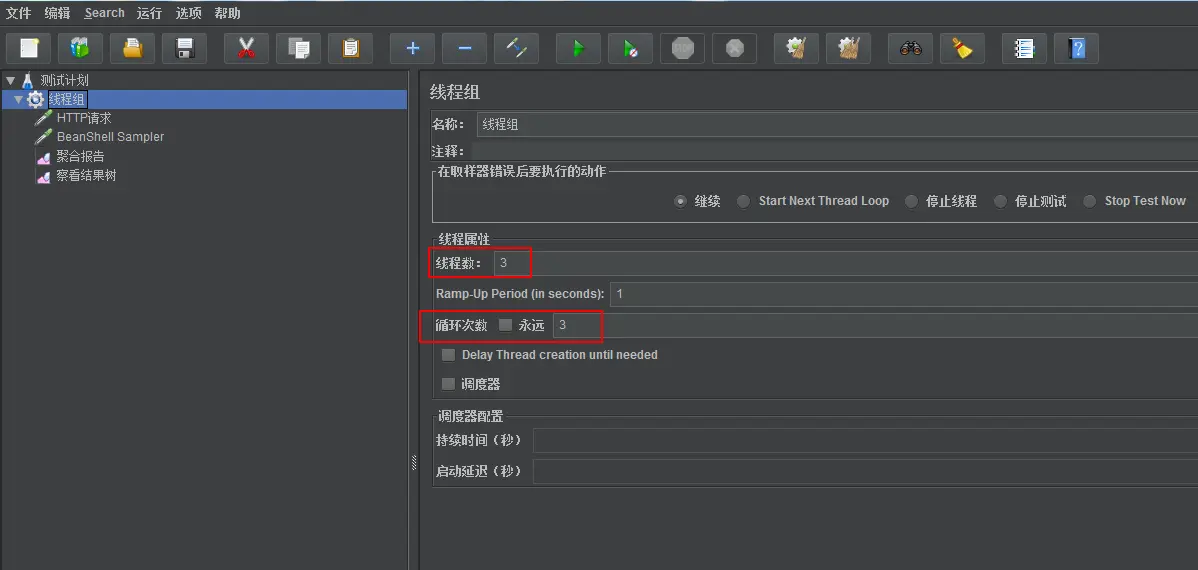The image size is (1198, 570).
Task: Click the Clear All results icon
Action: [x=848, y=48]
